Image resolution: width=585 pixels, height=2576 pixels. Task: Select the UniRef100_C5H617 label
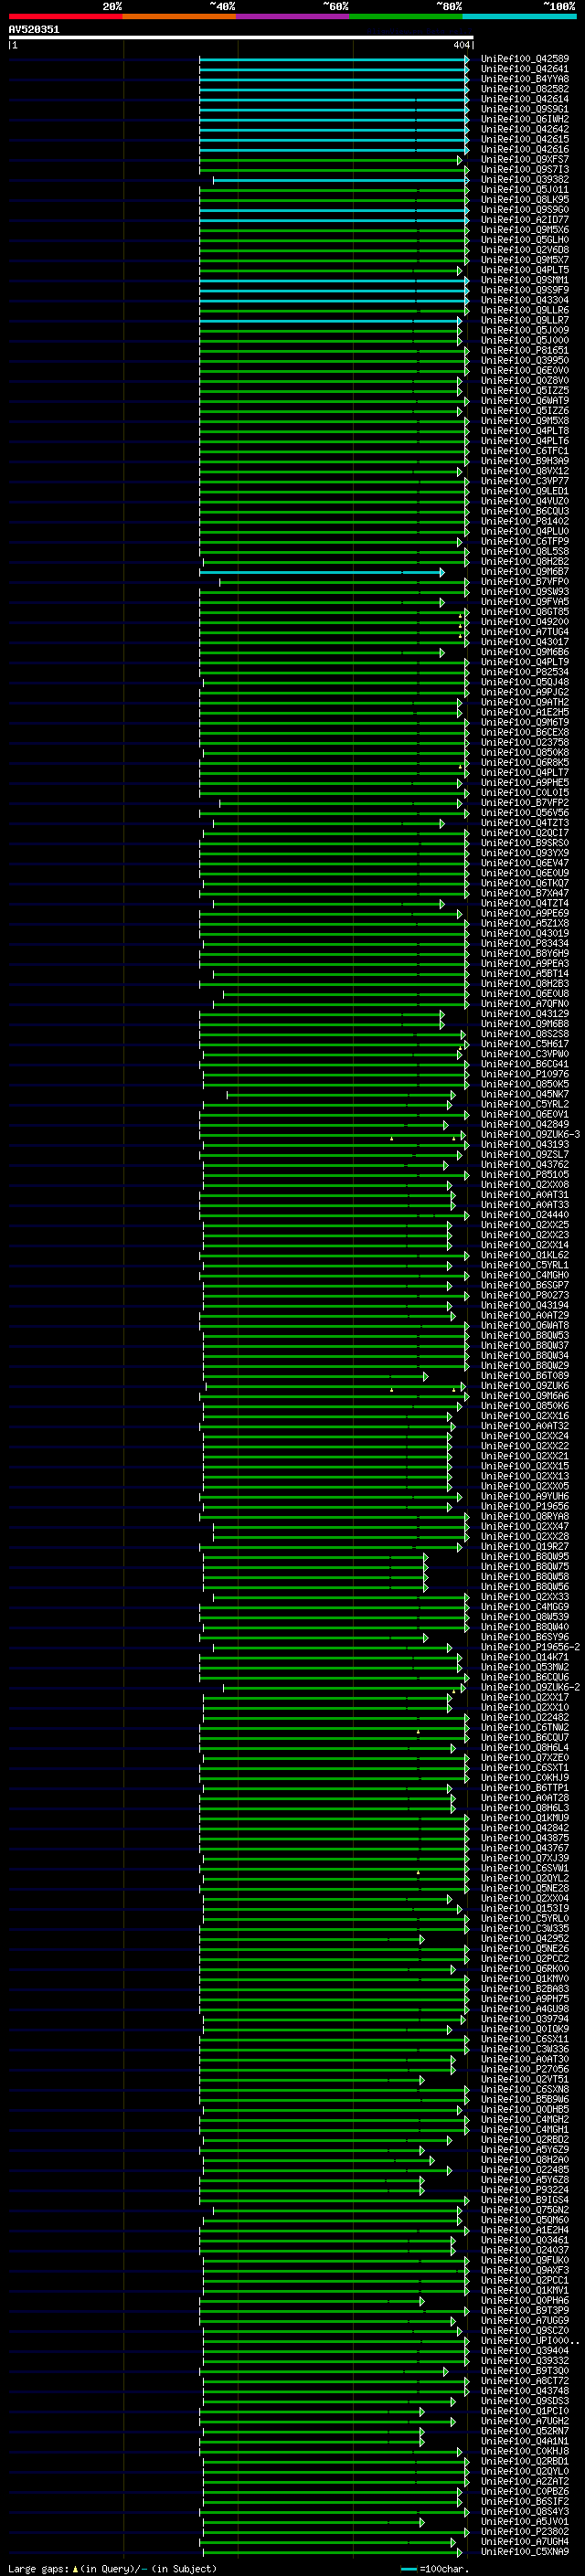[525, 1044]
